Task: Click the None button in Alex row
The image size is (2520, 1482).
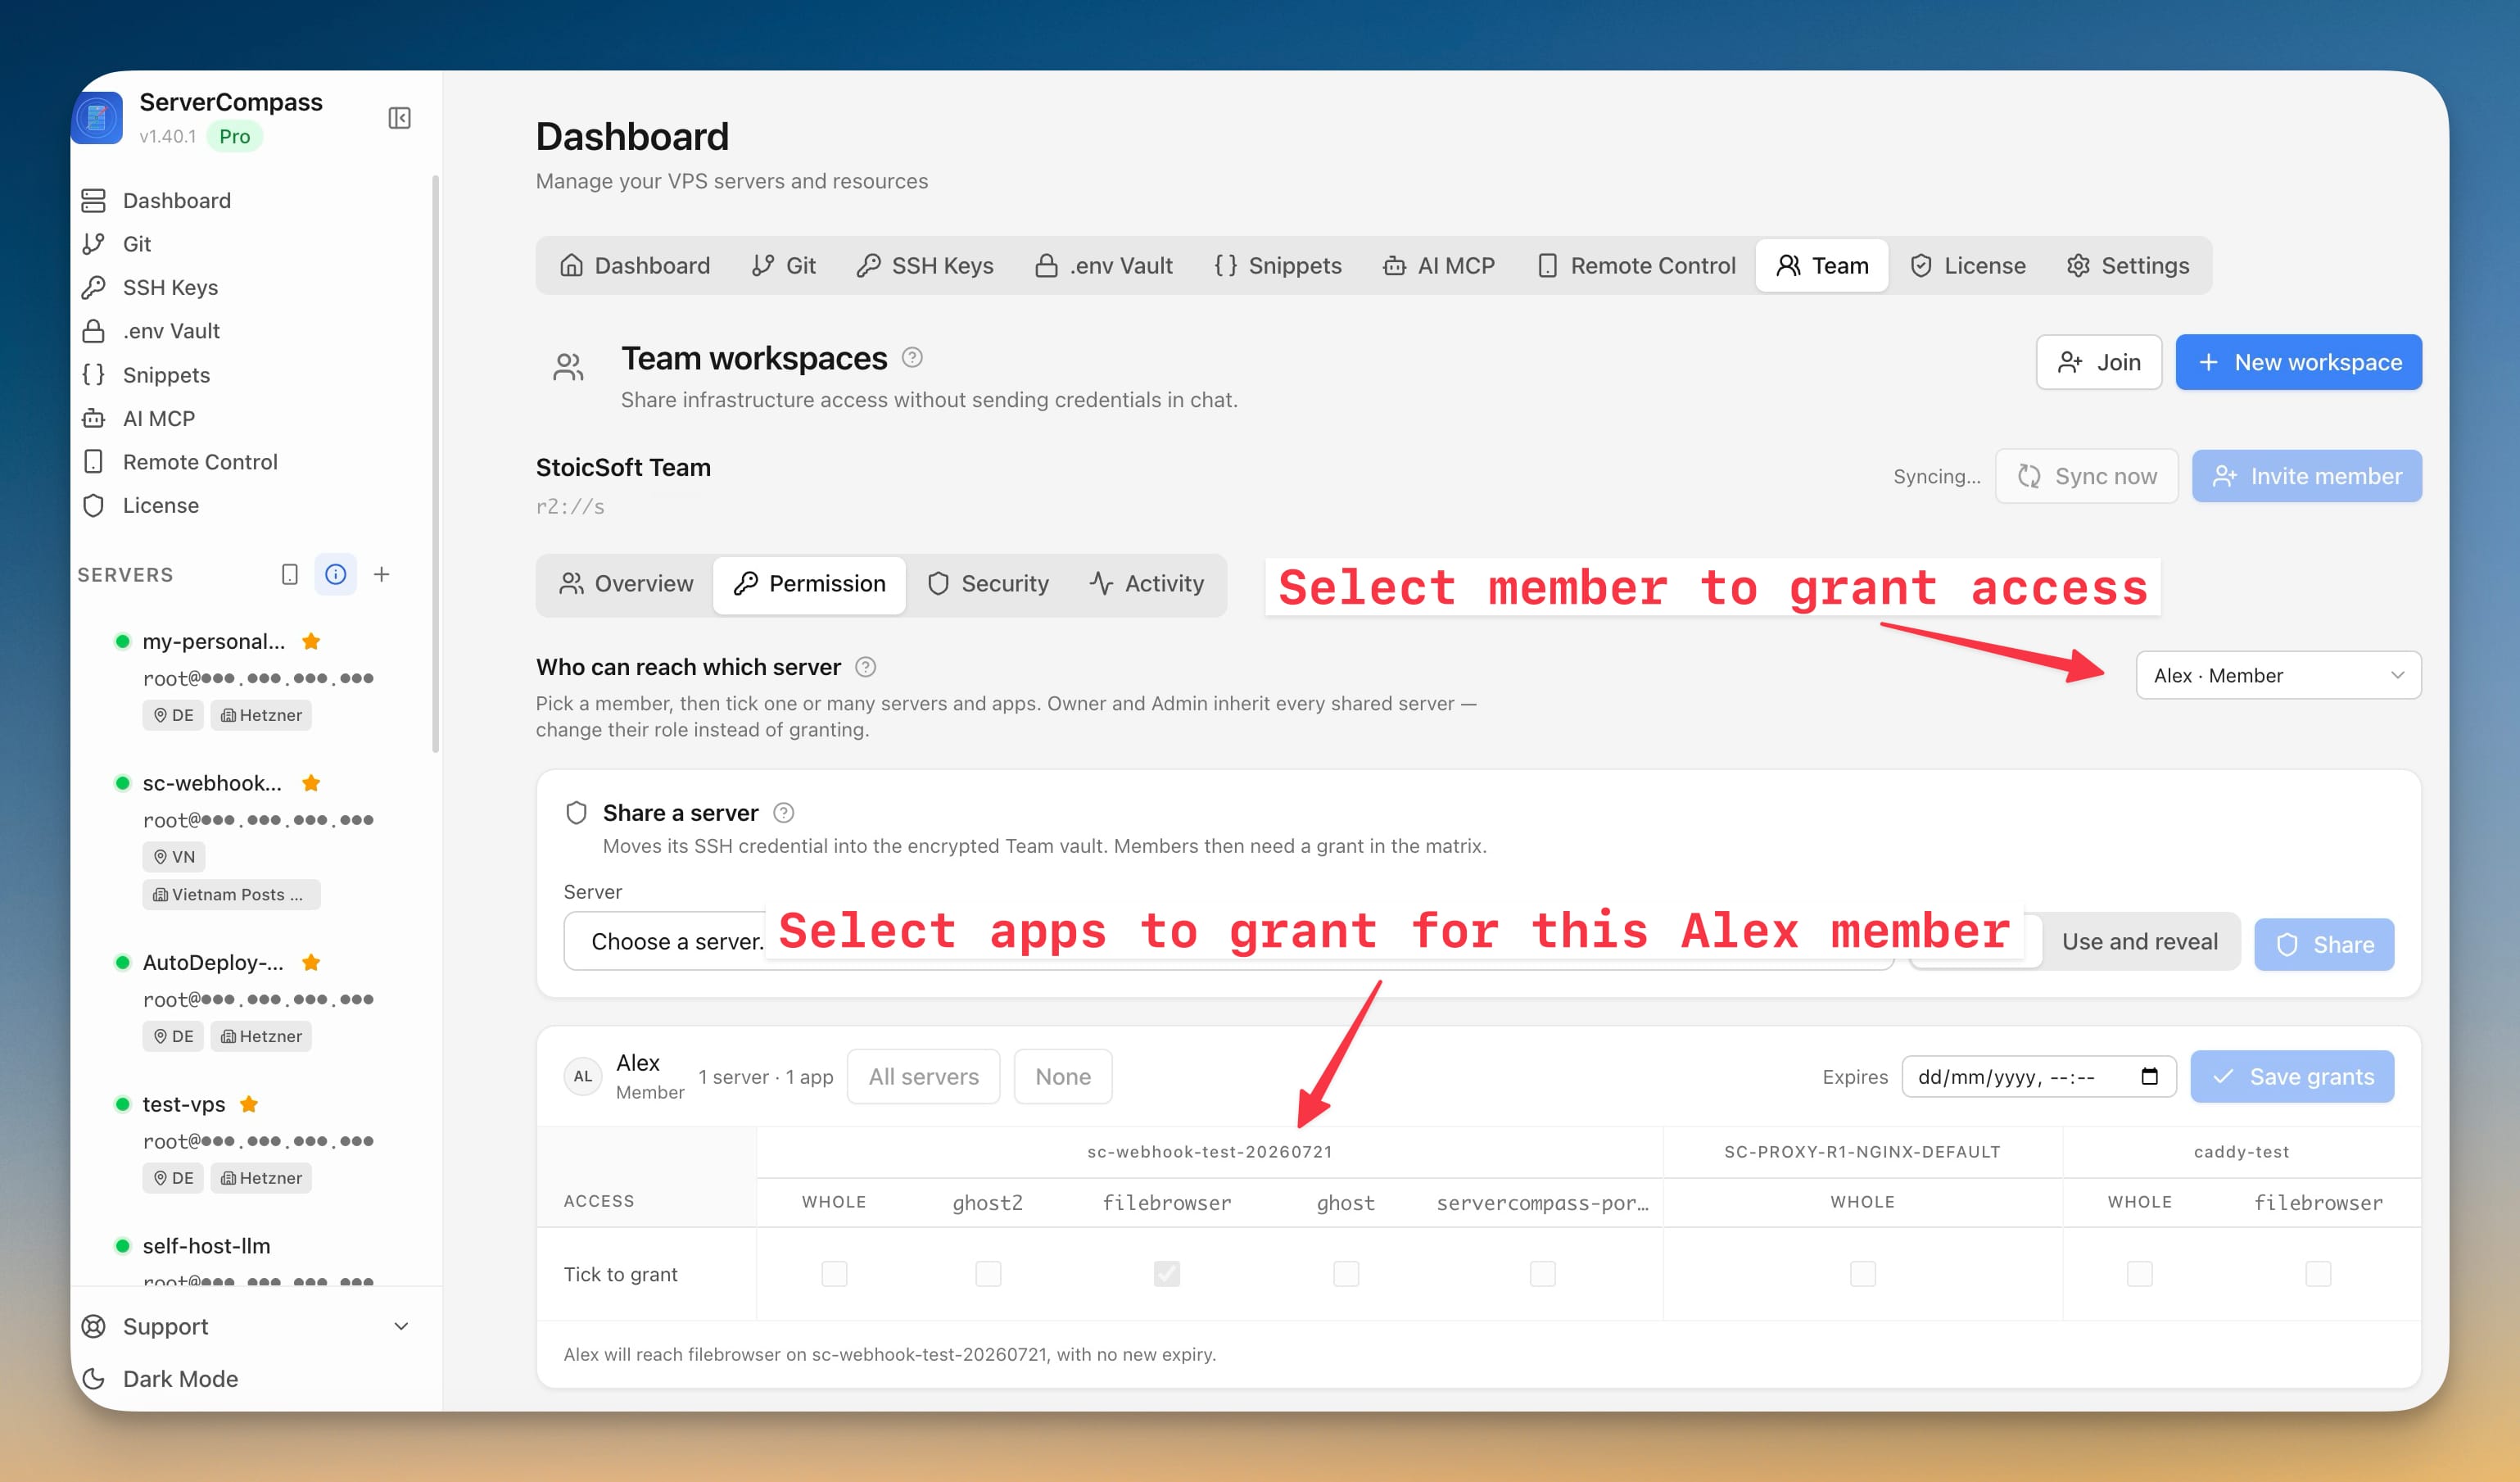Action: click(1062, 1076)
